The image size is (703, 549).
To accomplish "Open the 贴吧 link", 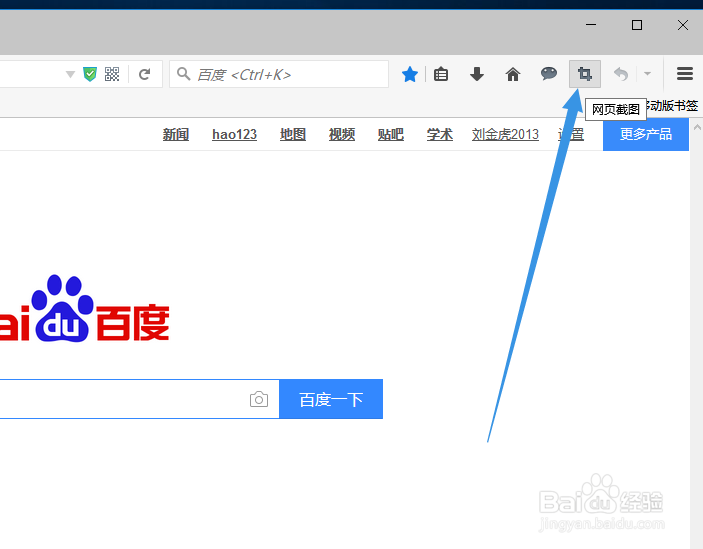I will click(x=391, y=134).
